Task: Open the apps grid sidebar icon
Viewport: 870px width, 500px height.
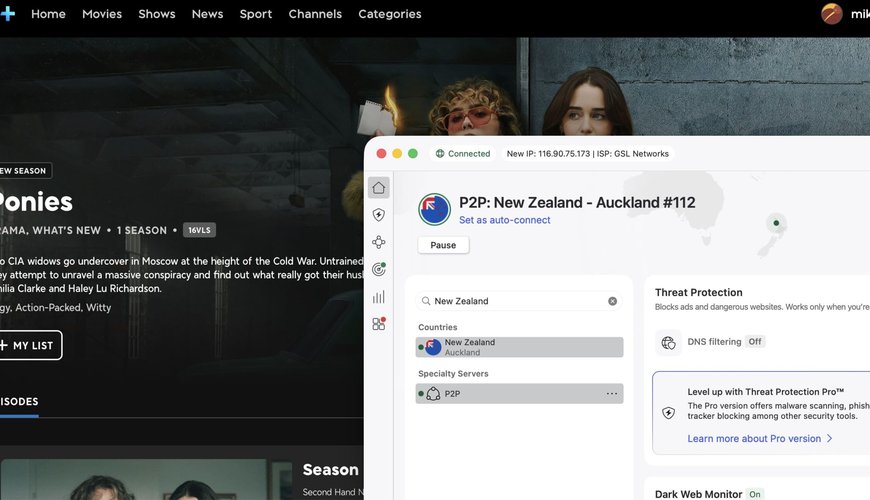Action: point(378,324)
